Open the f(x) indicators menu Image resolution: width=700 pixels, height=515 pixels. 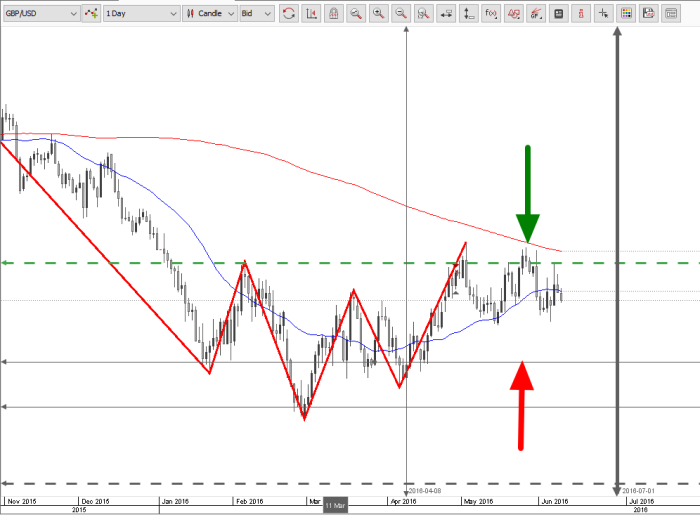tap(491, 14)
